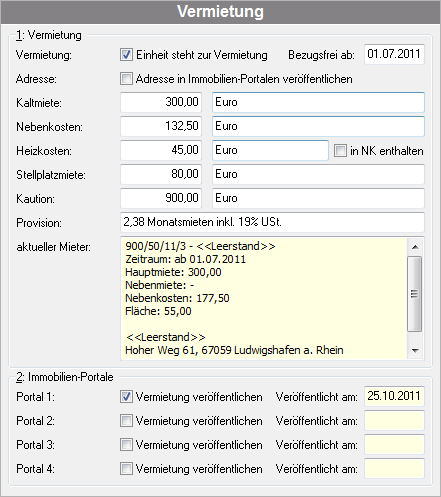Click the Kaltmiete Euro currency field

click(x=318, y=102)
